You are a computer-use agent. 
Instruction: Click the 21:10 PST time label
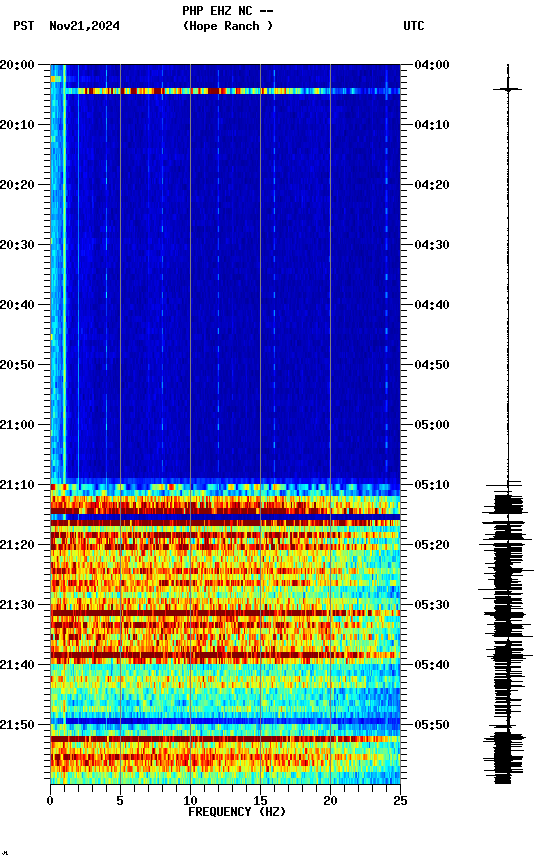tap(17, 485)
